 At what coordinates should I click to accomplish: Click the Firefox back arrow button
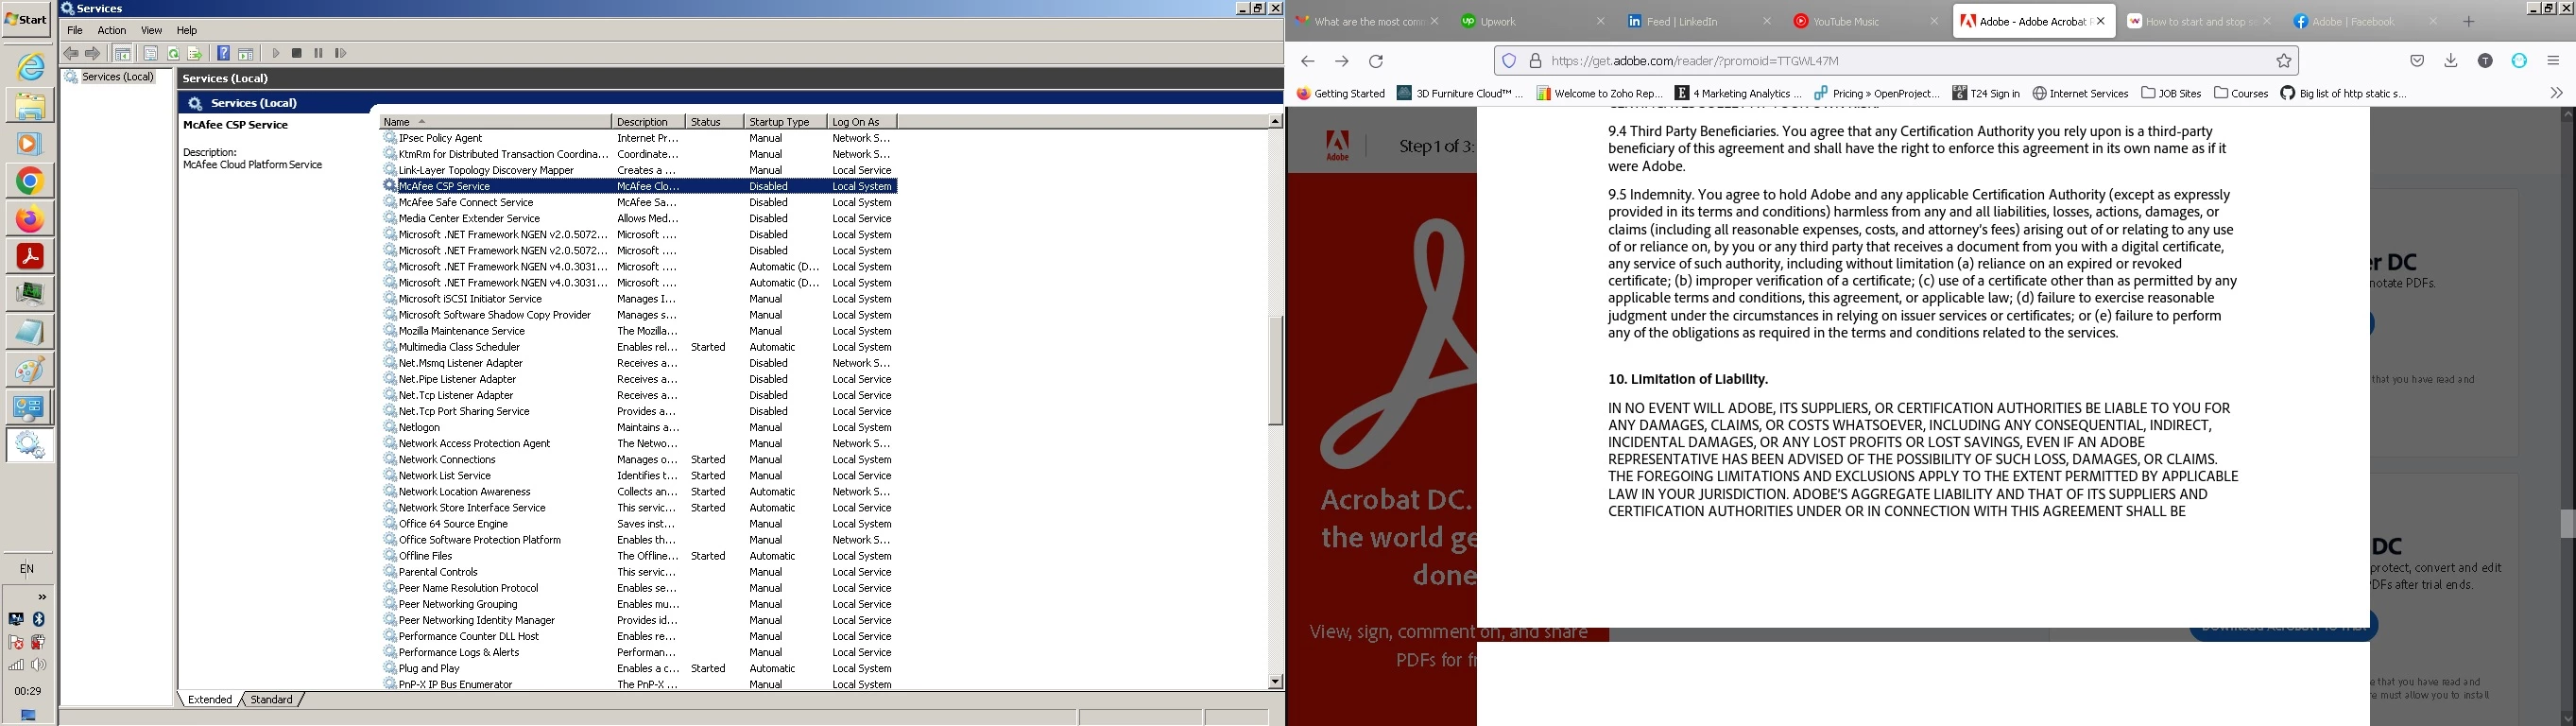click(1307, 62)
